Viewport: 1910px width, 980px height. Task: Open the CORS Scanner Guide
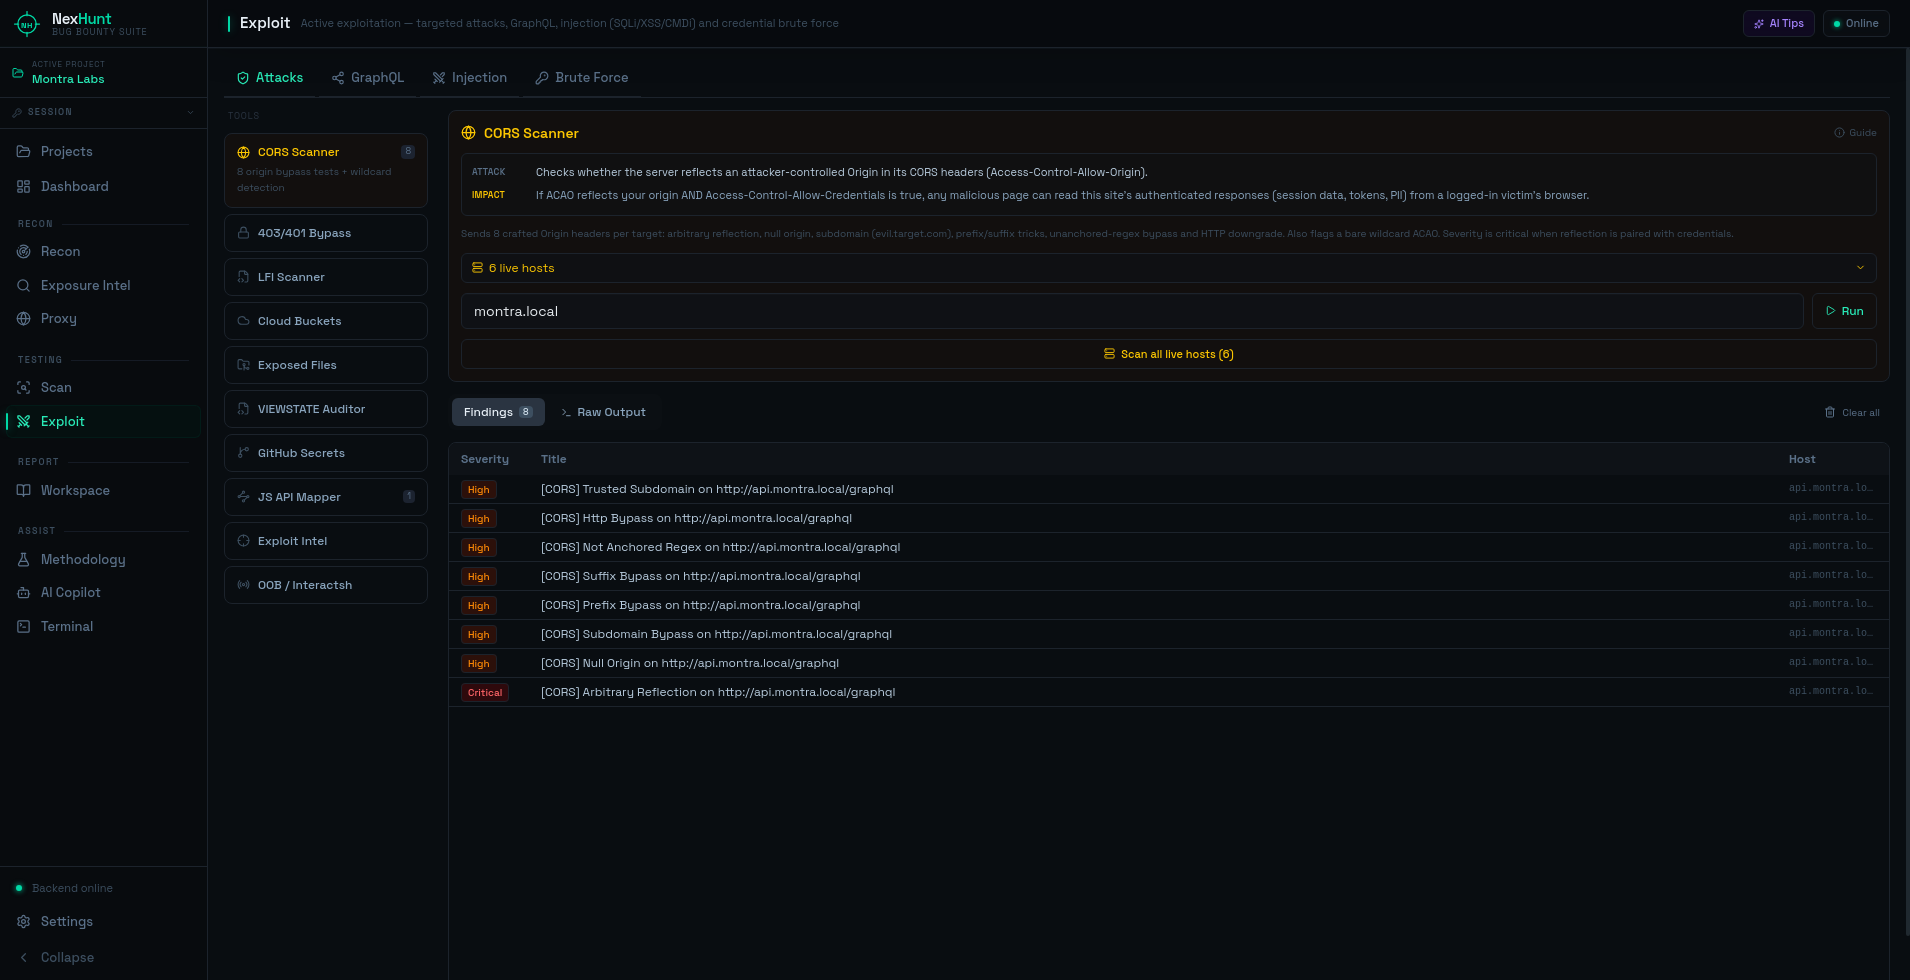click(x=1855, y=133)
